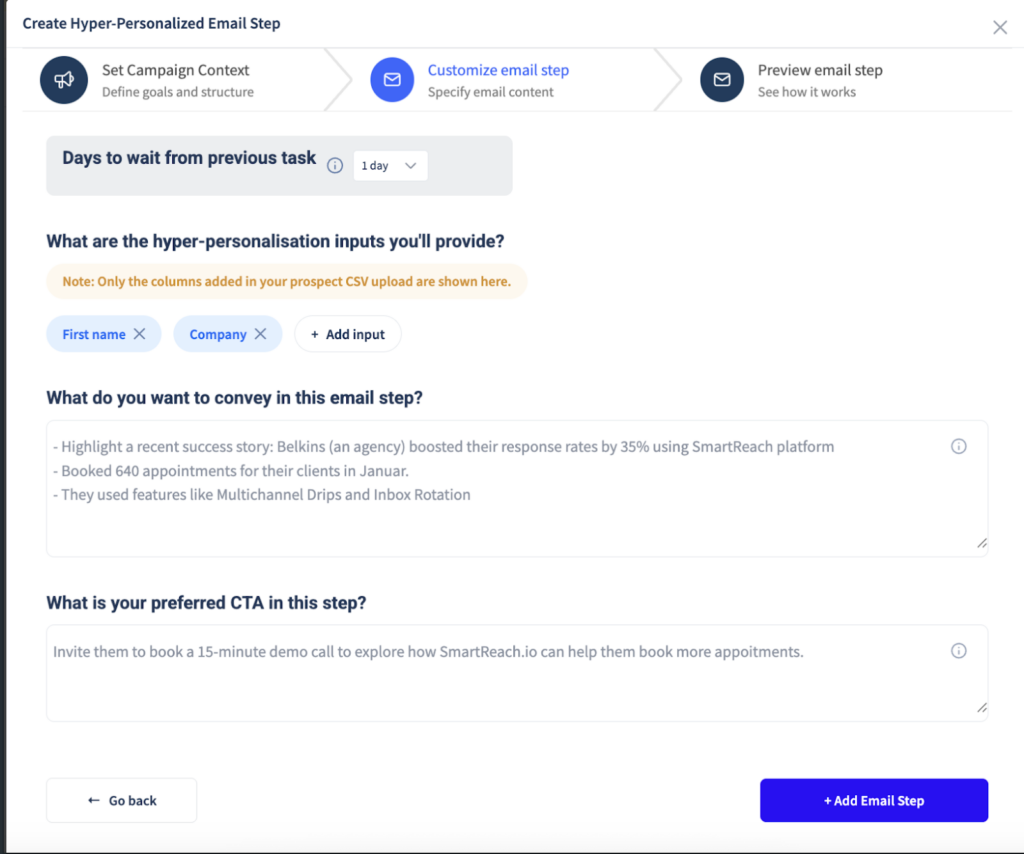Viewport: 1024px width, 854px height.
Task: Click the Go back button
Action: point(121,800)
